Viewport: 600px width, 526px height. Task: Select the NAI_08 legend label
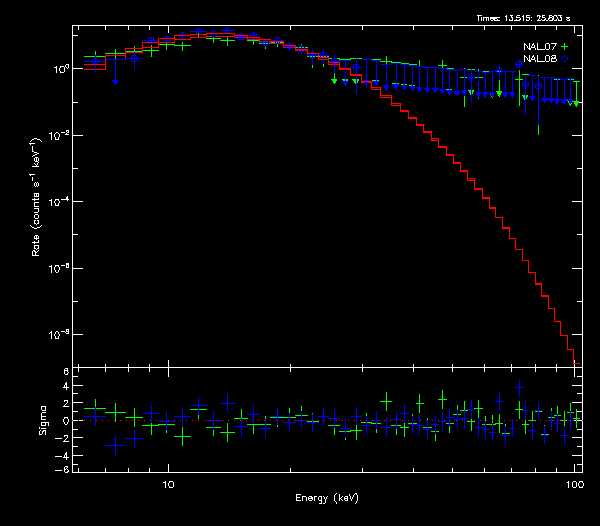pyautogui.click(x=540, y=59)
